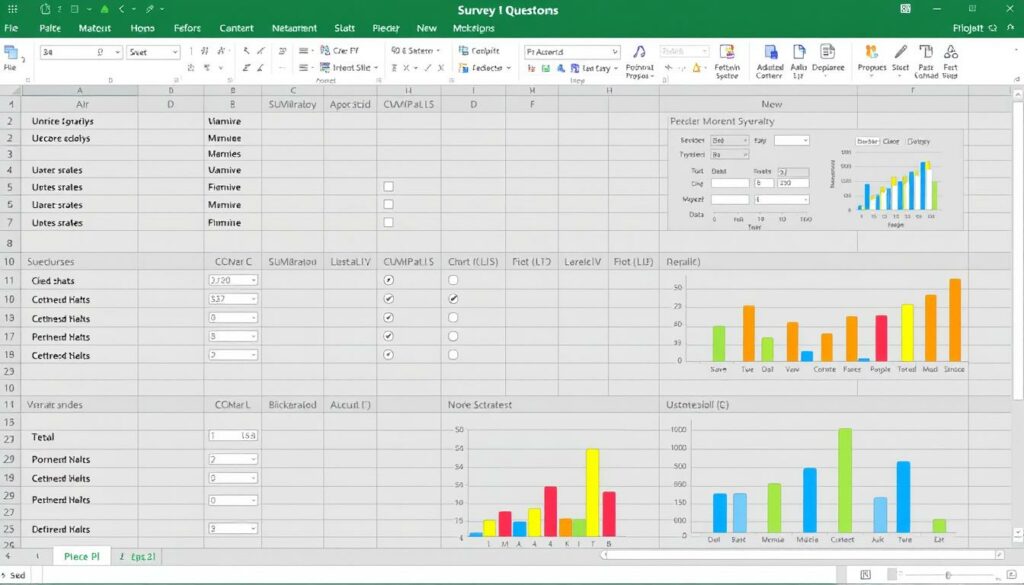This screenshot has width=1024, height=585.
Task: Click the Polhoral Propos music-note icon
Action: coord(639,52)
